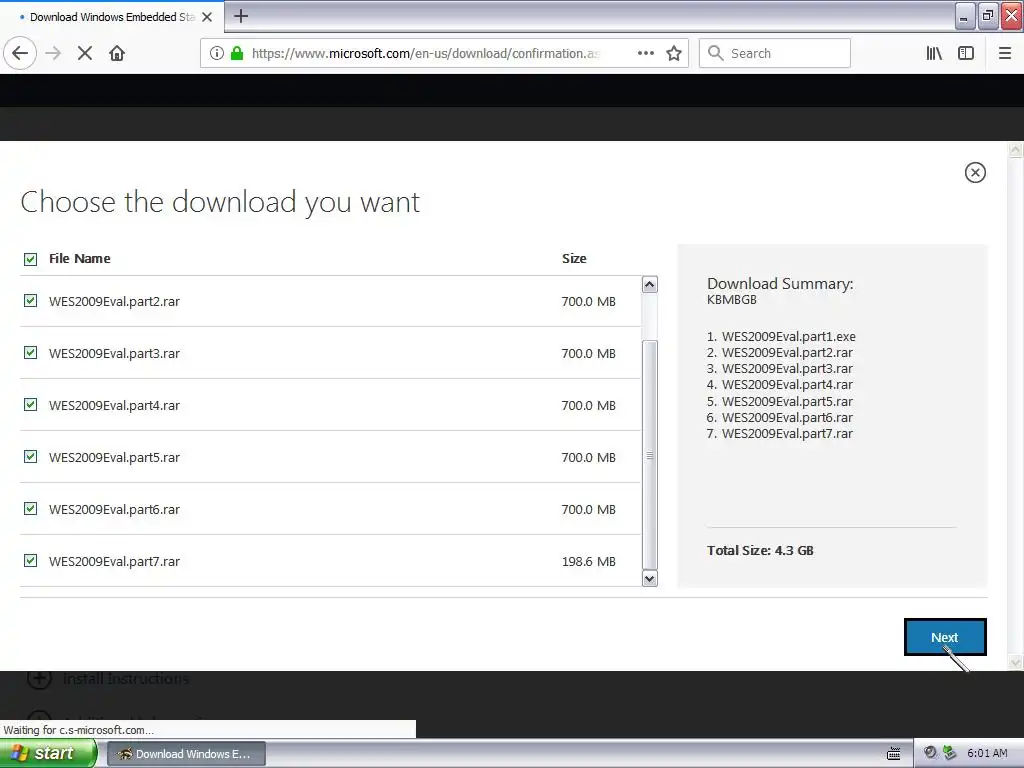The width and height of the screenshot is (1024, 768).
Task: Click the forward navigation arrow
Action: pos(53,53)
